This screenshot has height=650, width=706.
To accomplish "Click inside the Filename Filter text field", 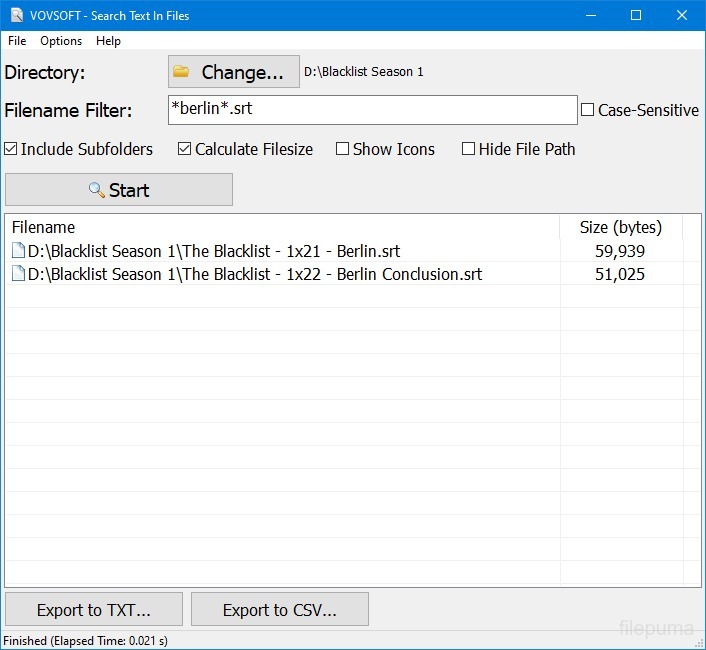I will coord(372,110).
